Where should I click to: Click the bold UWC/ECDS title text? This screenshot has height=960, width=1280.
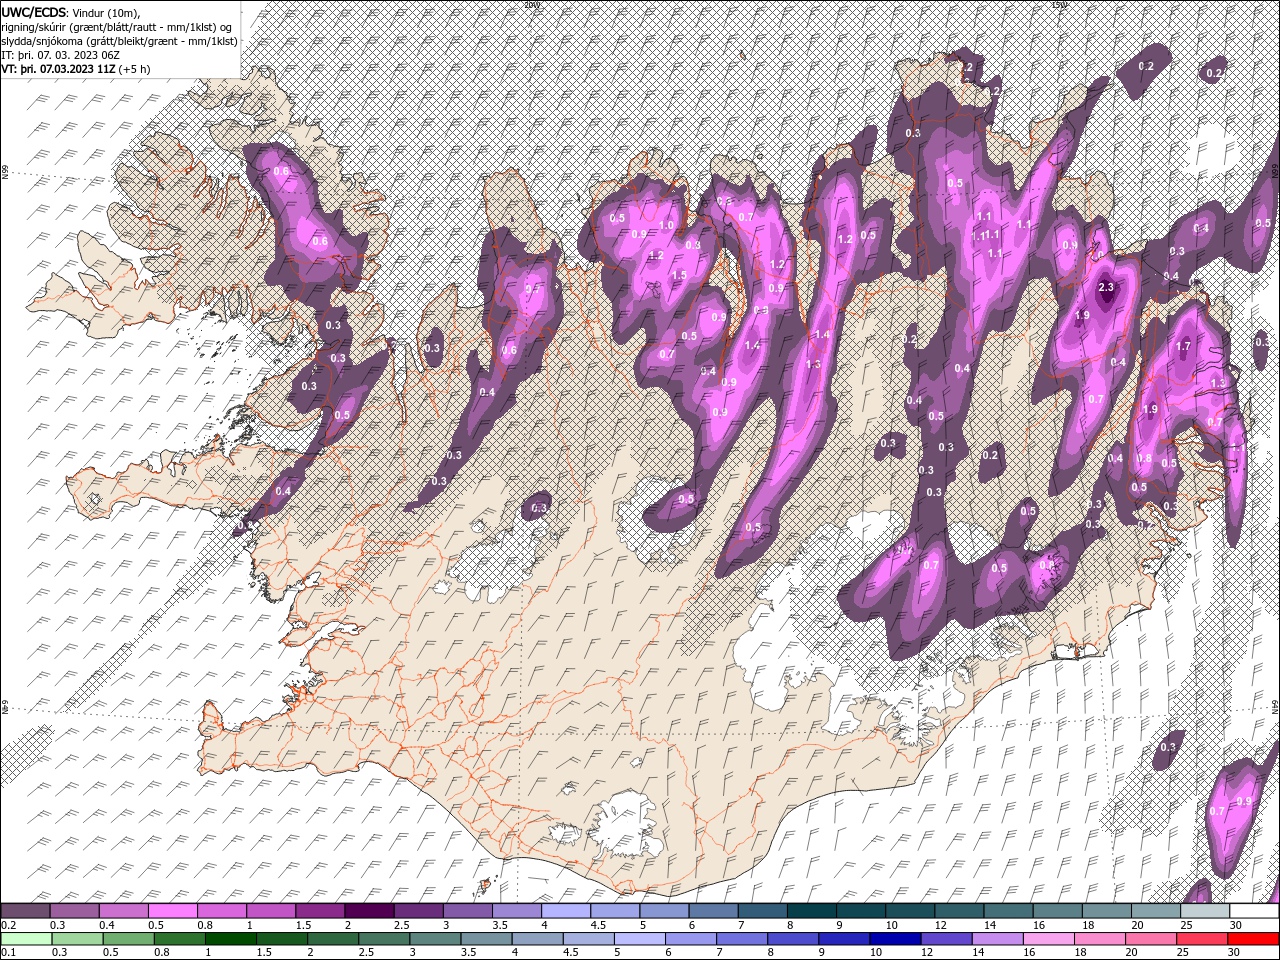[34, 12]
